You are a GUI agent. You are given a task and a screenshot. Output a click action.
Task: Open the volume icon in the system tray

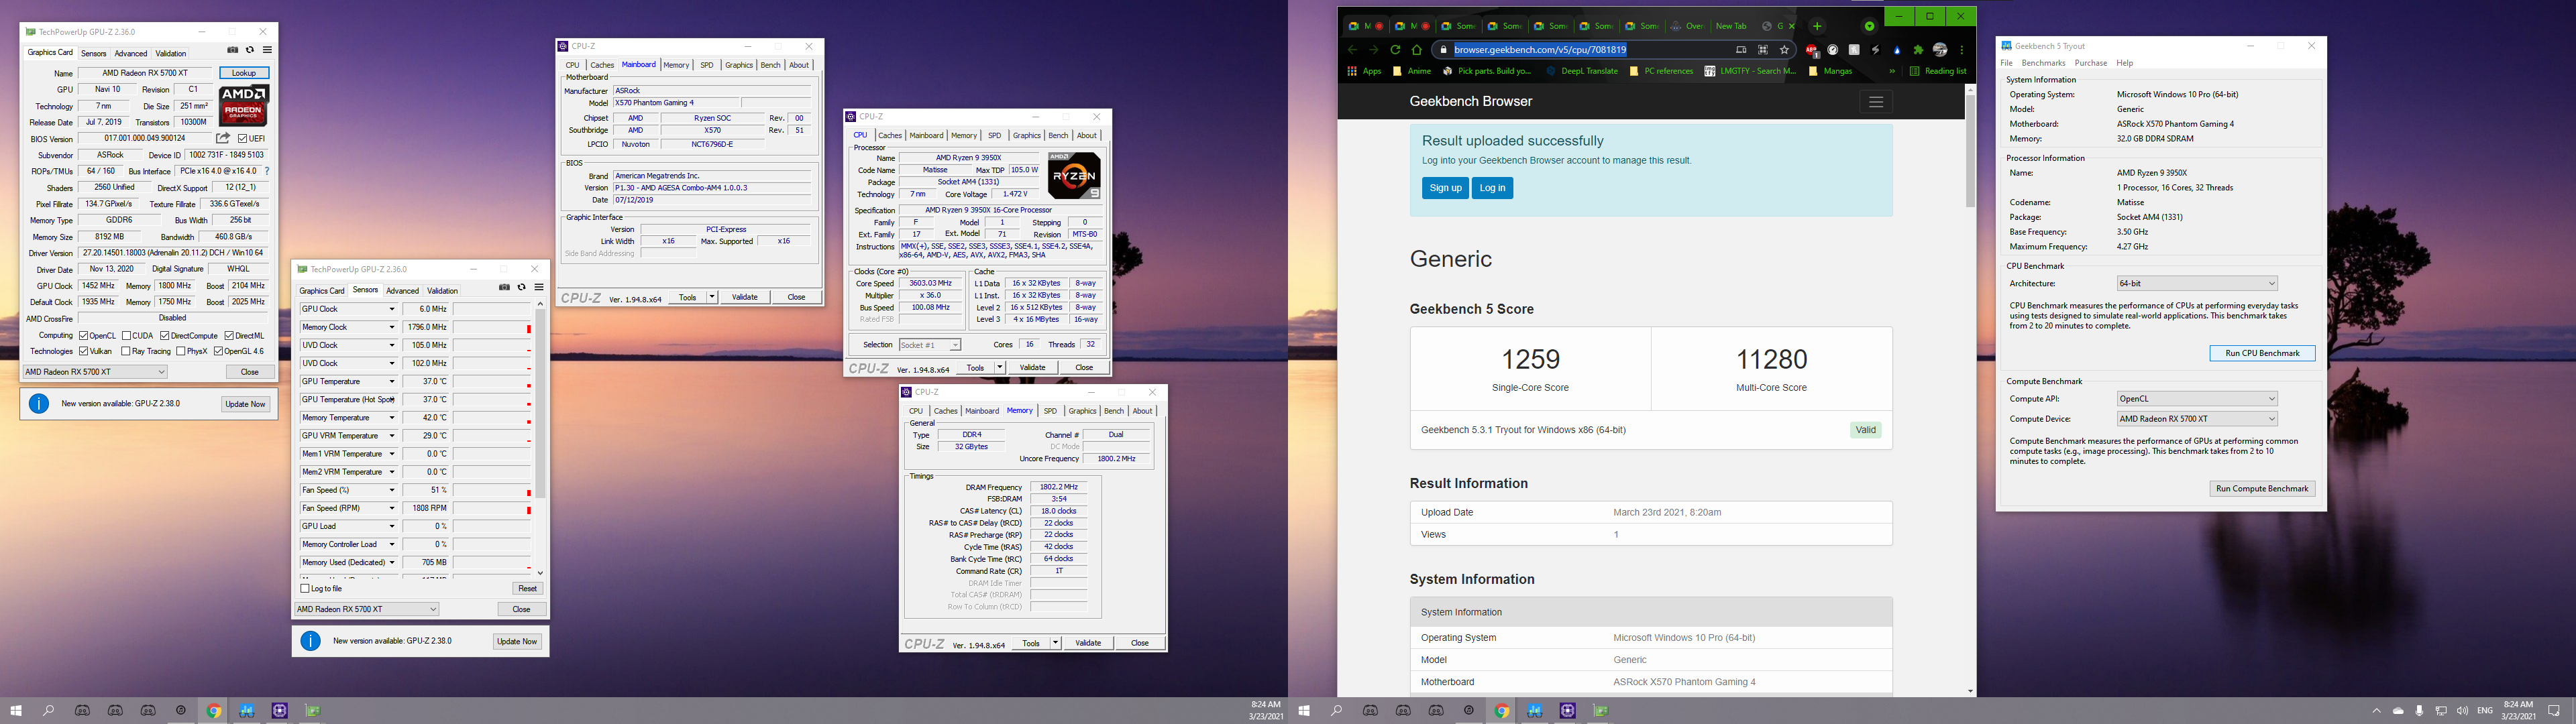click(2462, 711)
